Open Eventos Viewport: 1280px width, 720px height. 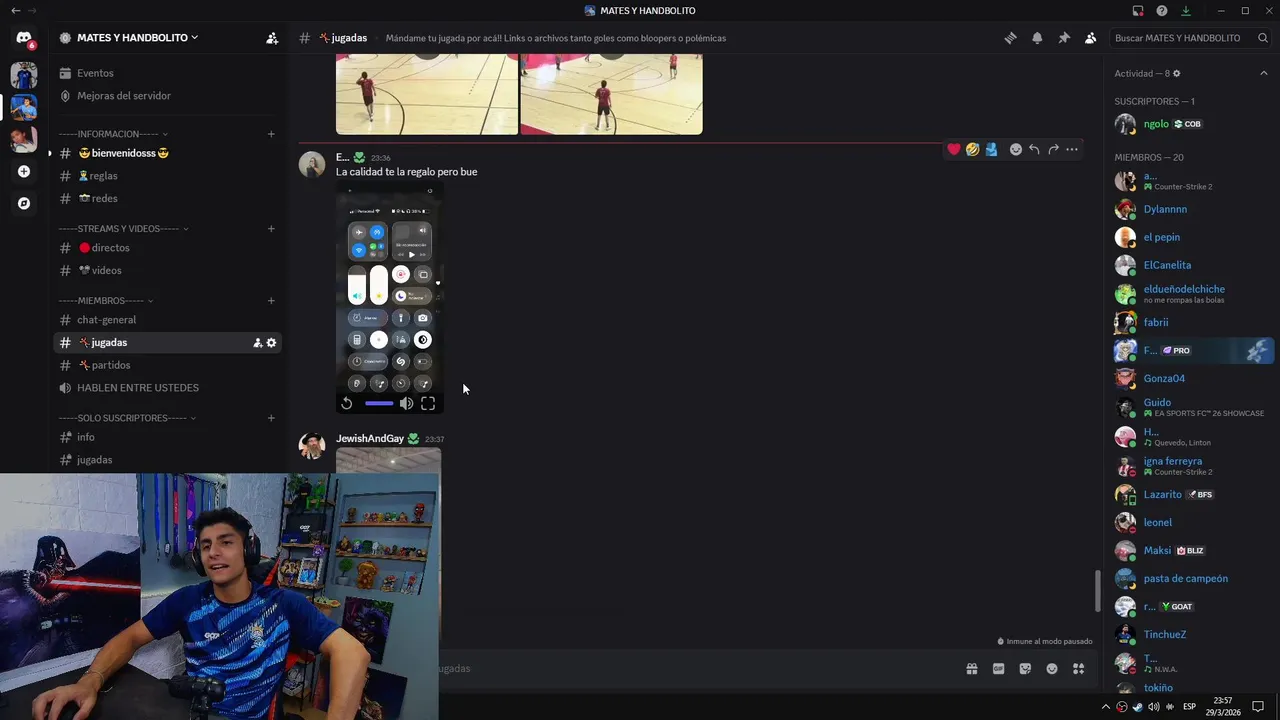(x=167, y=73)
